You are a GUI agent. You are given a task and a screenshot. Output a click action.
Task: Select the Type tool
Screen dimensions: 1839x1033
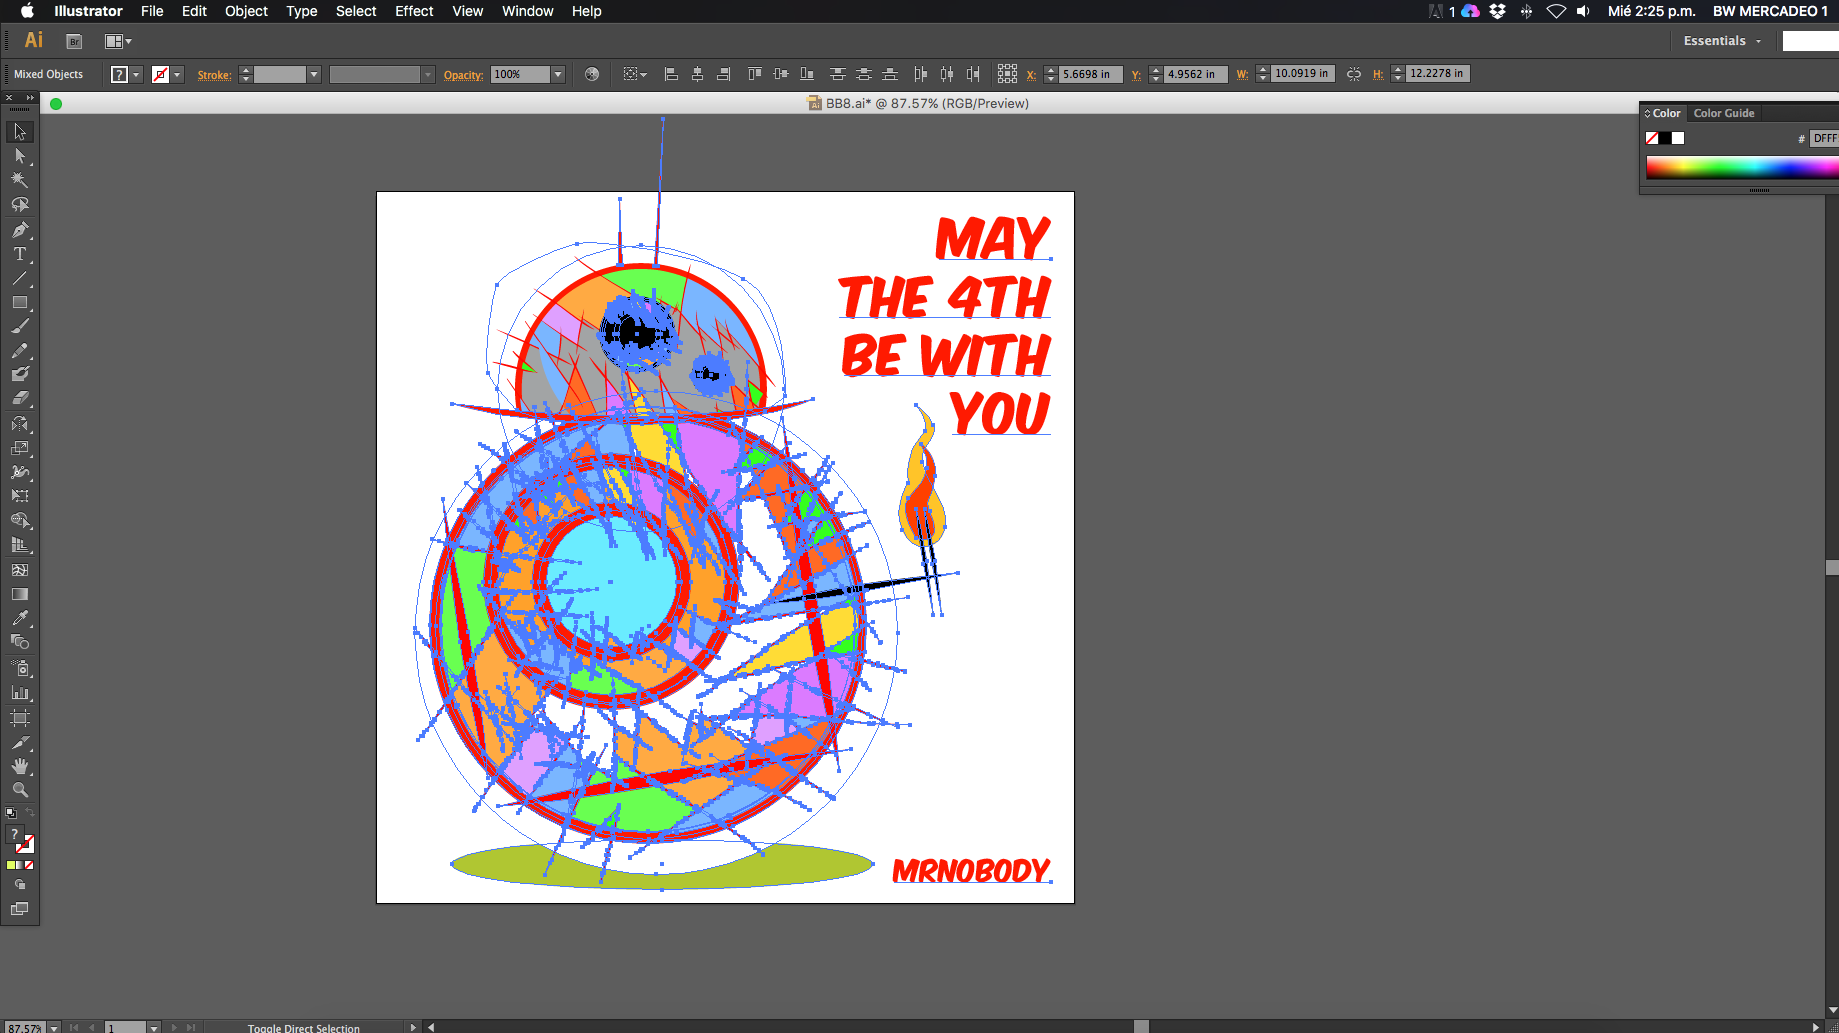coord(19,254)
